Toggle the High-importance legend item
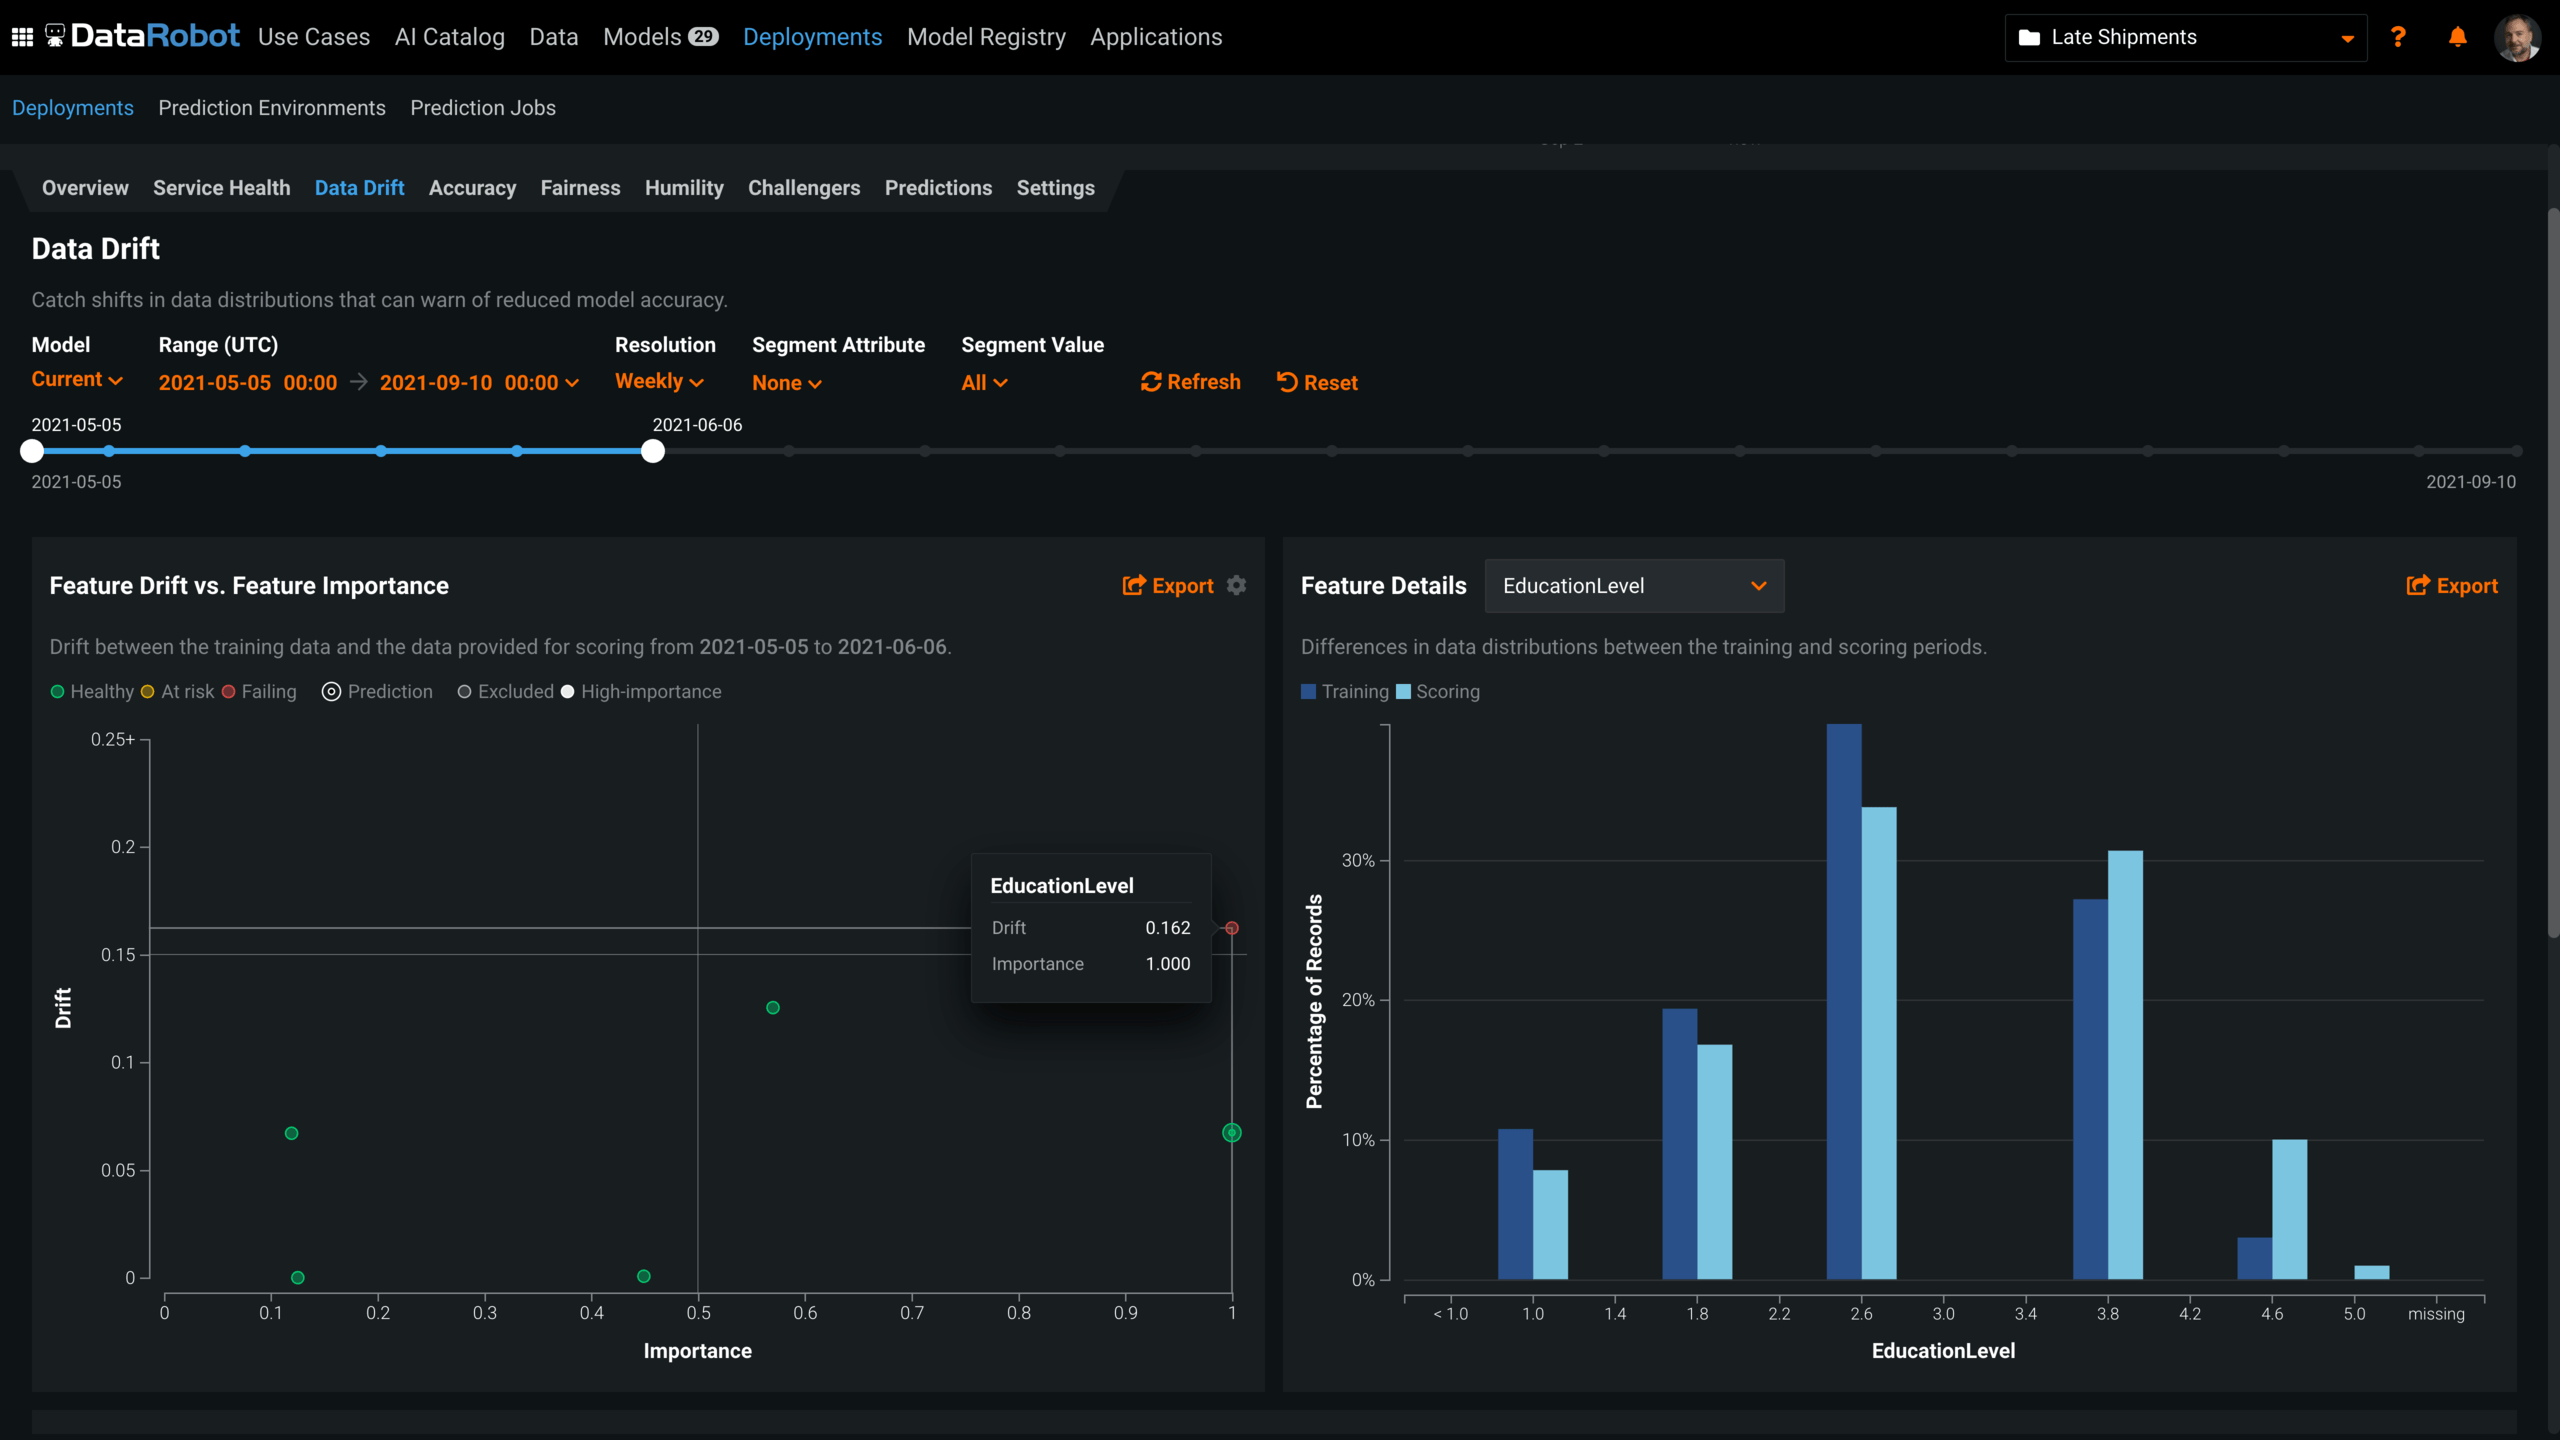The height and width of the screenshot is (1440, 2560). point(642,692)
